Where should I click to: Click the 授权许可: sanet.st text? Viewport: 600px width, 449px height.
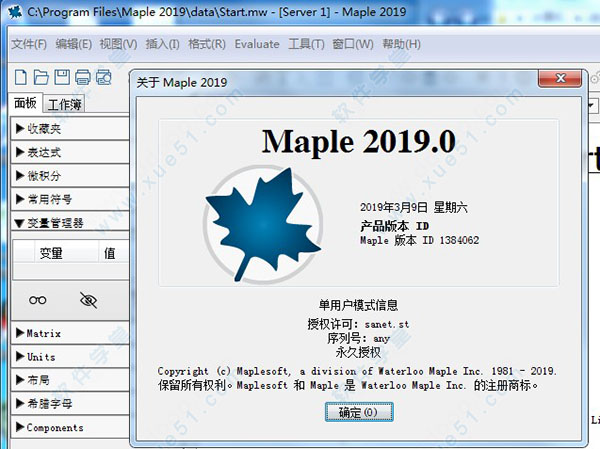[358, 324]
